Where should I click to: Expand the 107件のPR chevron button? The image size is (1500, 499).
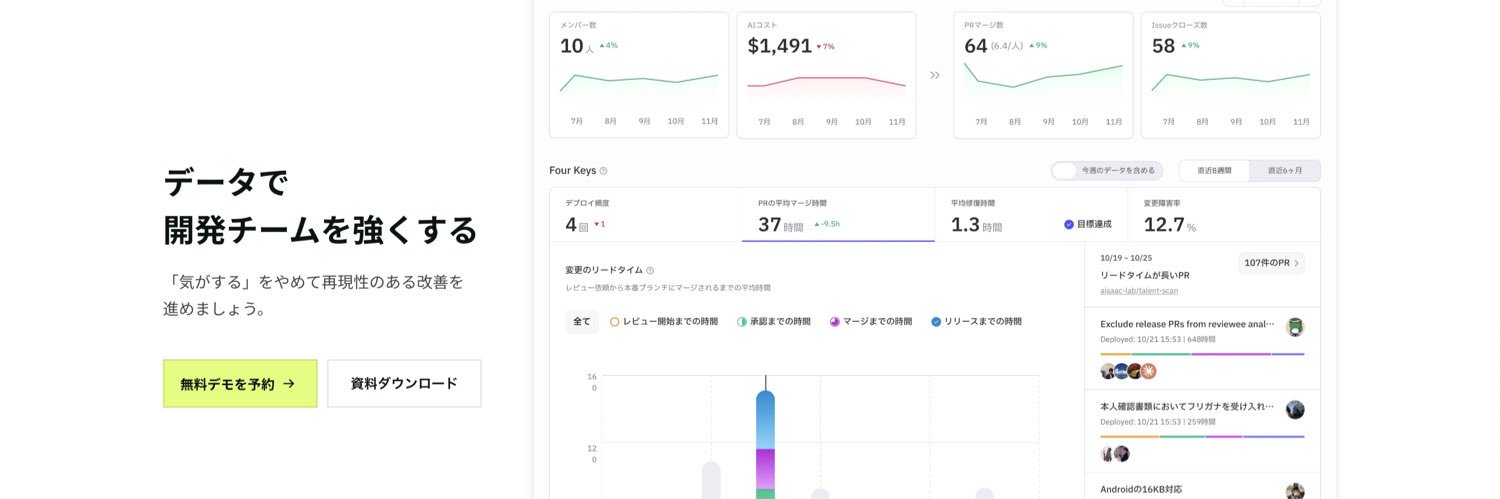1272,263
